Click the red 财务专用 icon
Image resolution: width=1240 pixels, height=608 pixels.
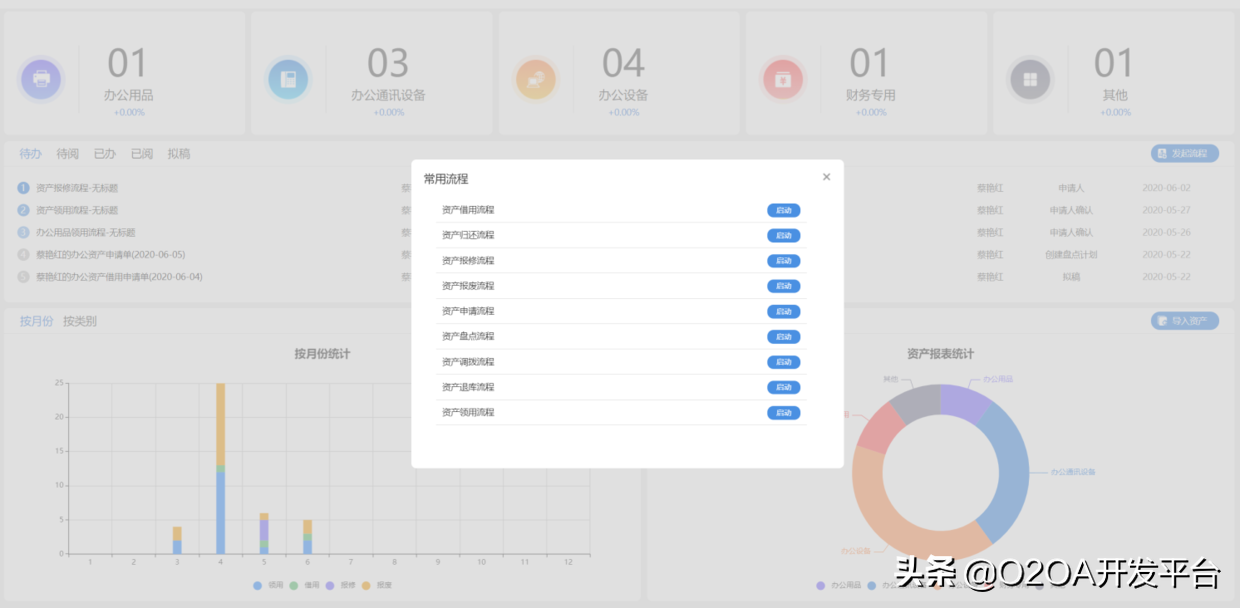click(x=784, y=78)
